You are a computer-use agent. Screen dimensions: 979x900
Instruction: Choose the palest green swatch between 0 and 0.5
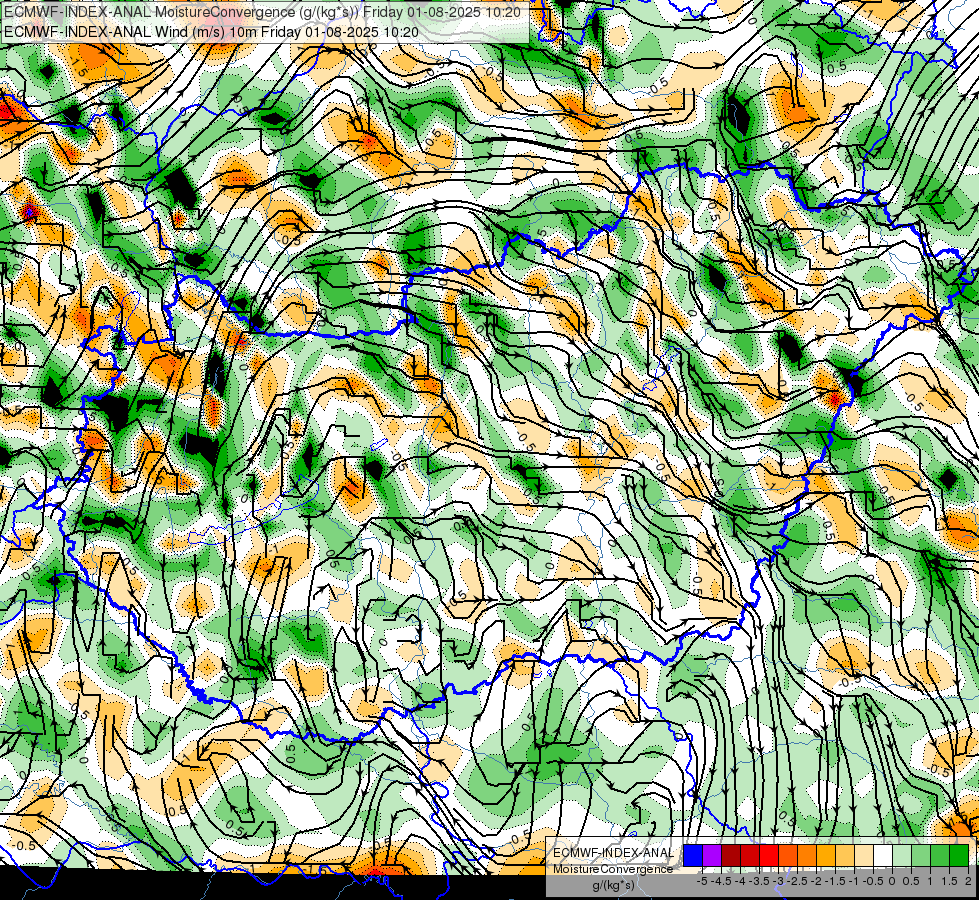[902, 855]
